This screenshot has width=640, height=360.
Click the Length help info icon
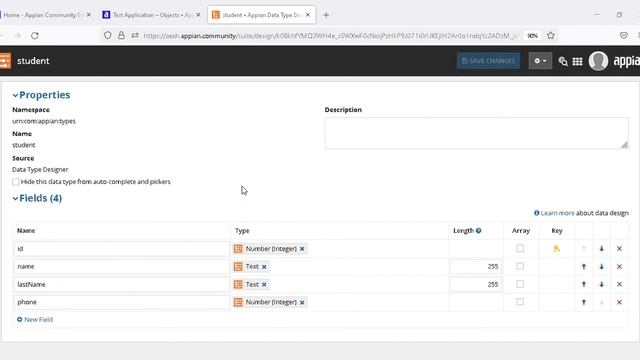pos(478,231)
